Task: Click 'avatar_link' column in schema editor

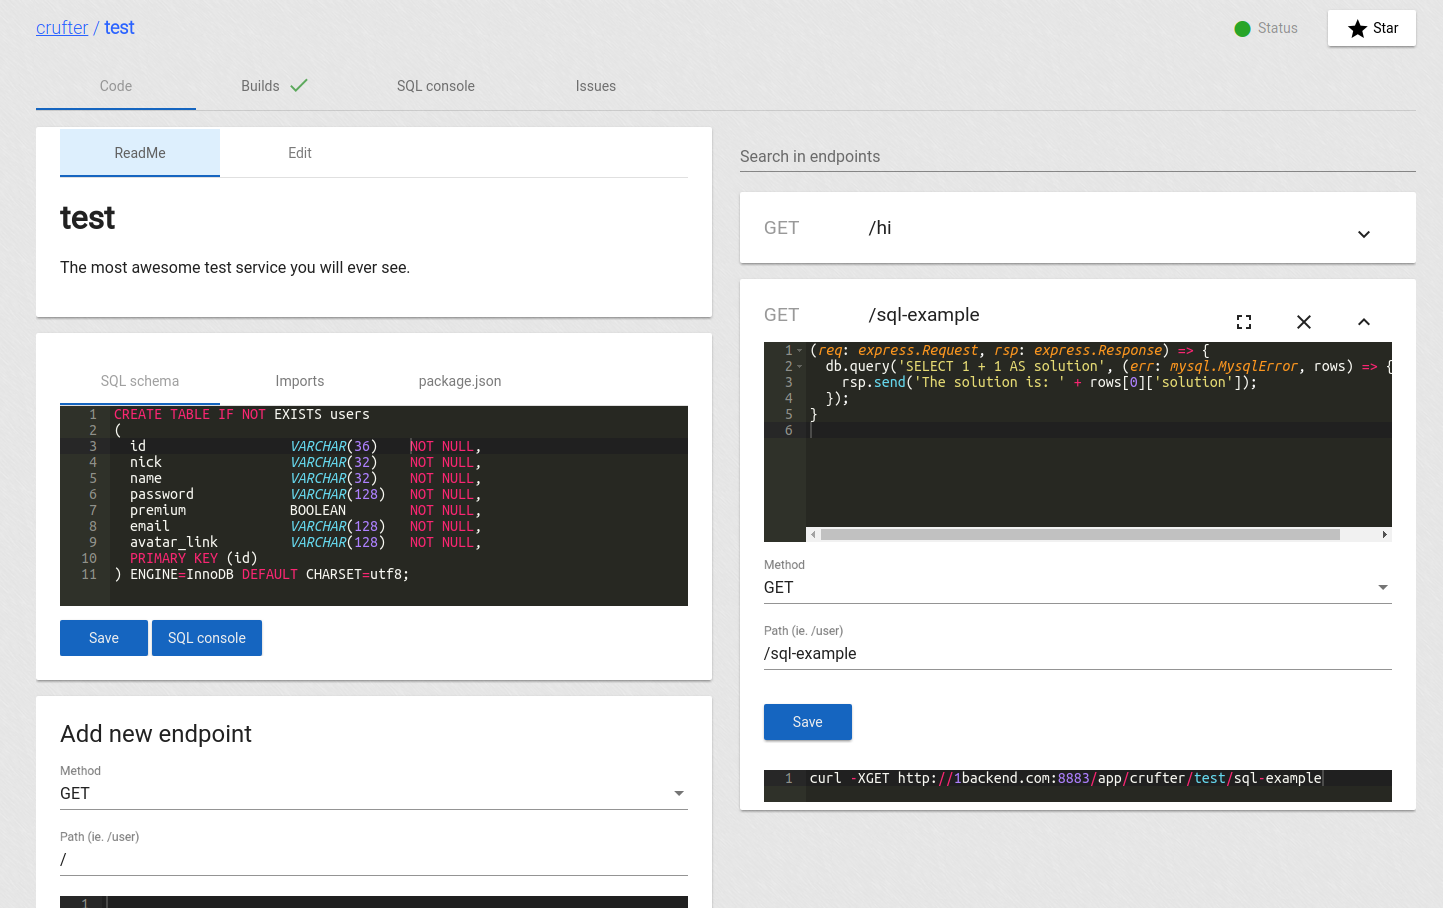Action: (x=174, y=543)
